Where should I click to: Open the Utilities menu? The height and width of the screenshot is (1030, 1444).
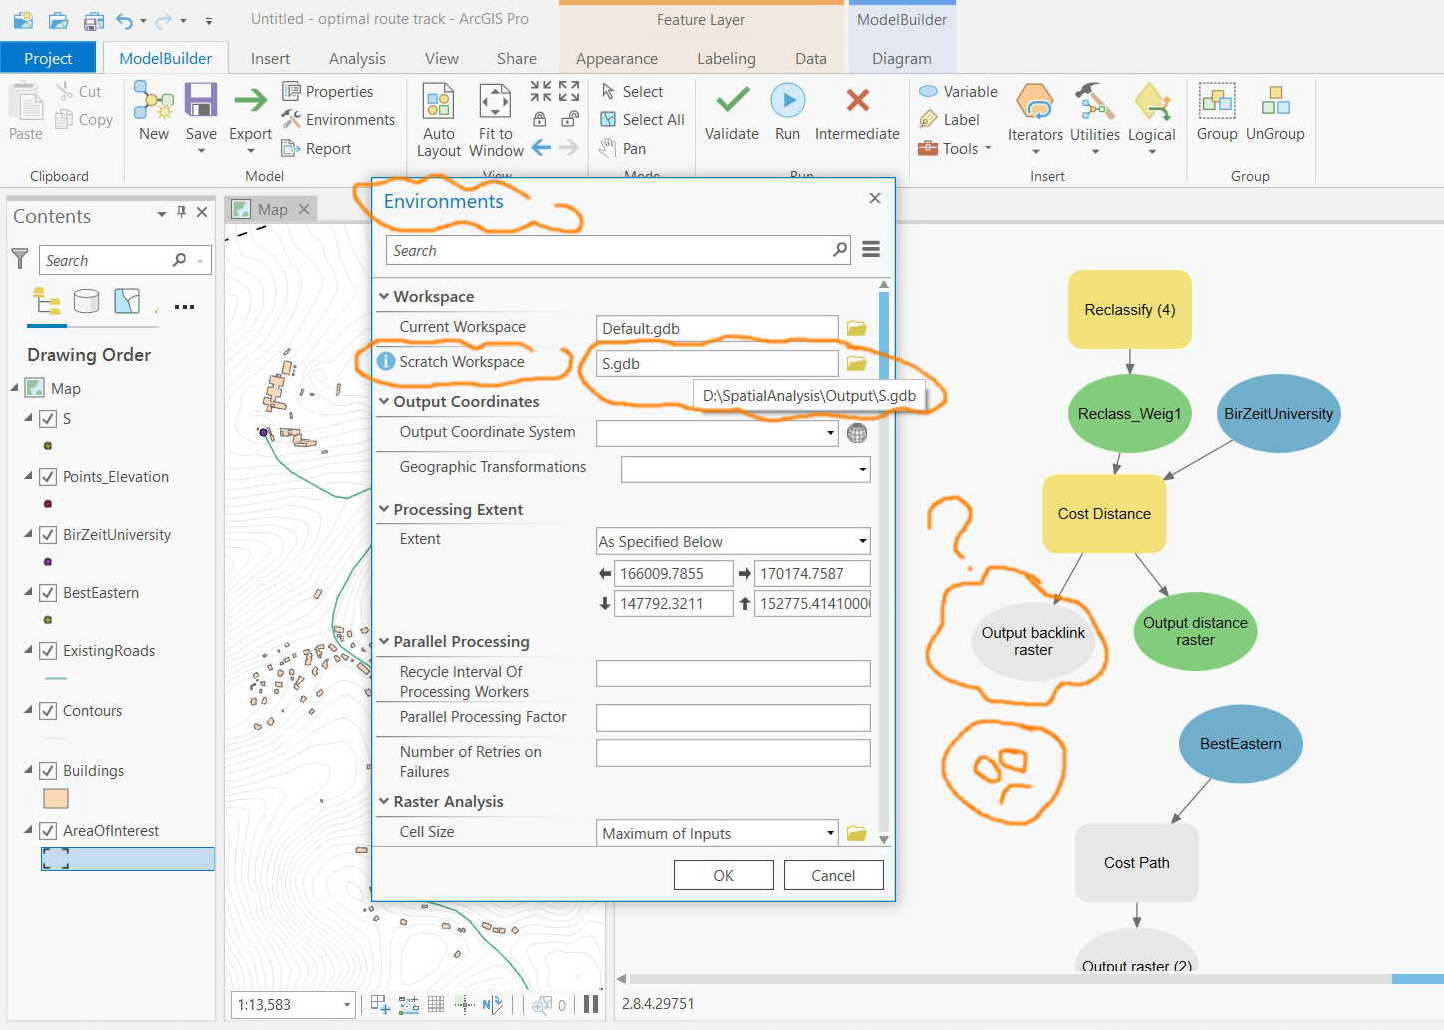[x=1095, y=118]
